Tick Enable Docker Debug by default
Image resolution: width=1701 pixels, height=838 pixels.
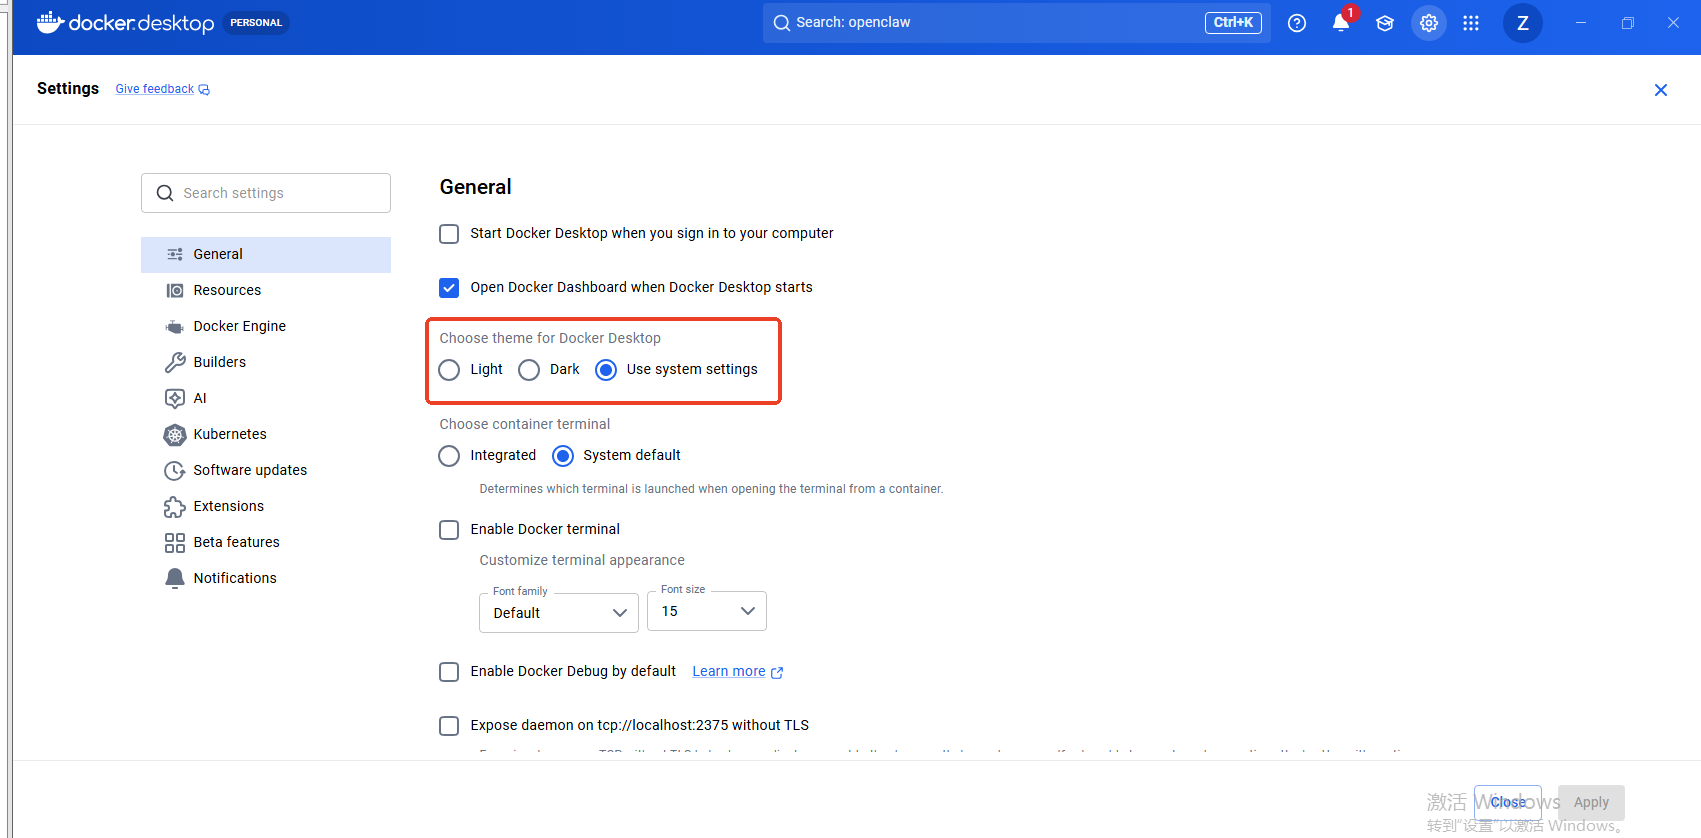pos(449,672)
